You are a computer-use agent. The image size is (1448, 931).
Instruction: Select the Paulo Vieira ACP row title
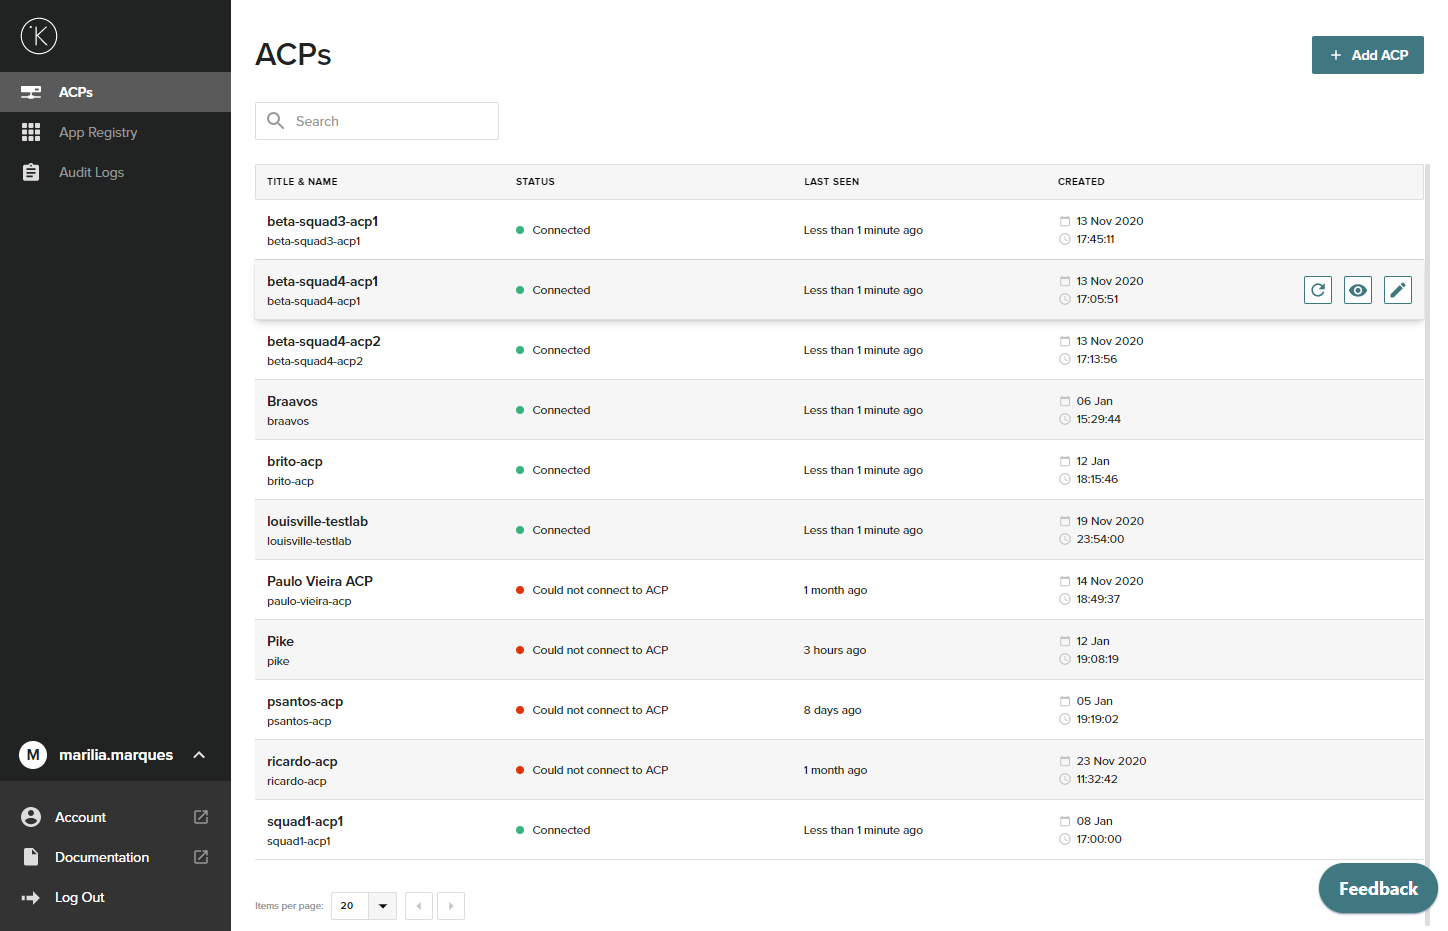320,581
